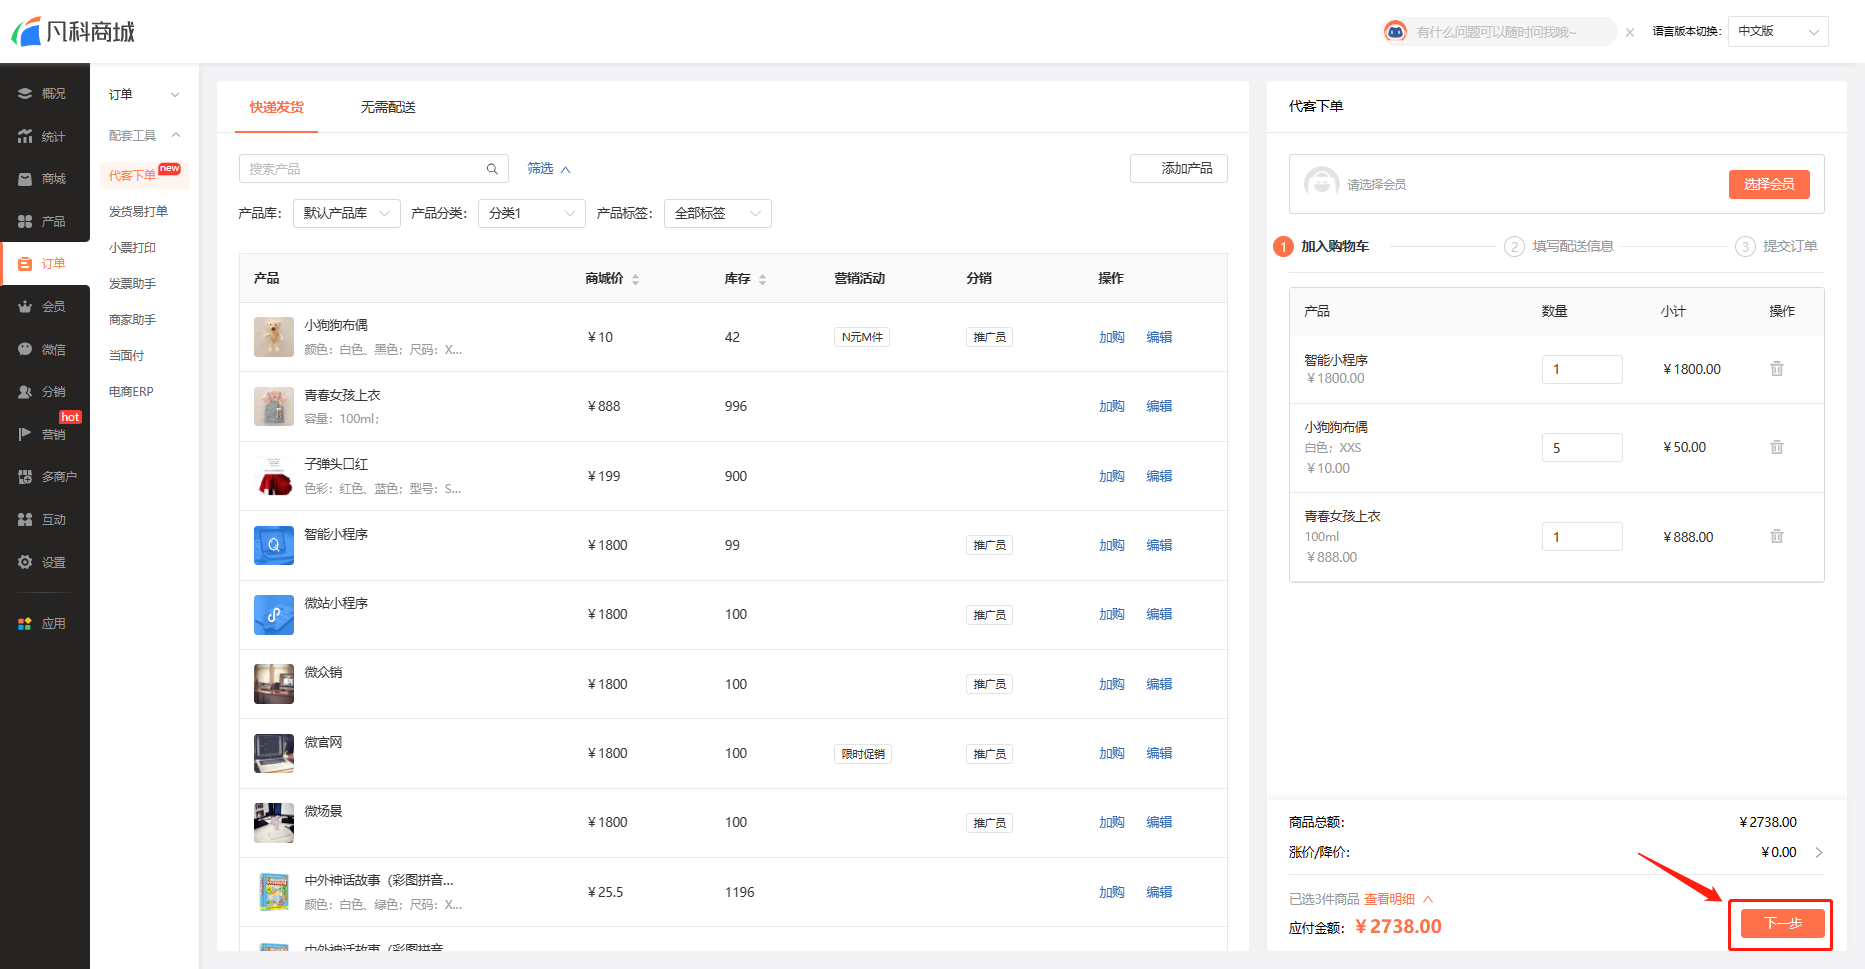The image size is (1865, 969).
Task: Open the 应用 apps colorful icon
Action: 25,623
